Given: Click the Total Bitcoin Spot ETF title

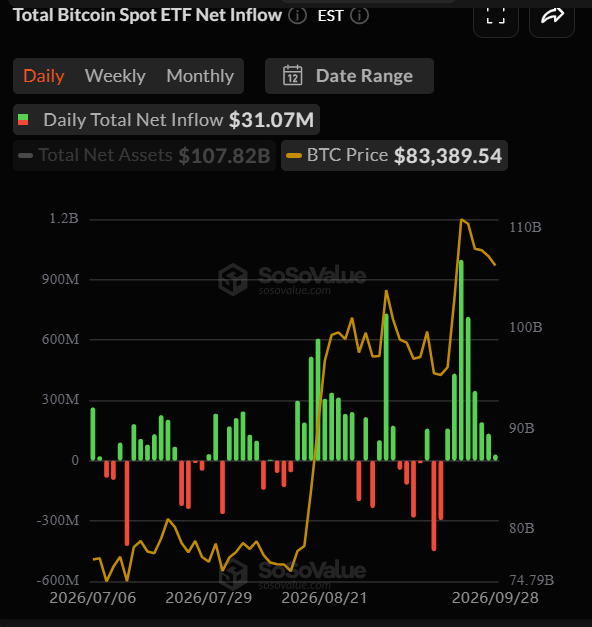Looking at the screenshot, I should [x=148, y=15].
